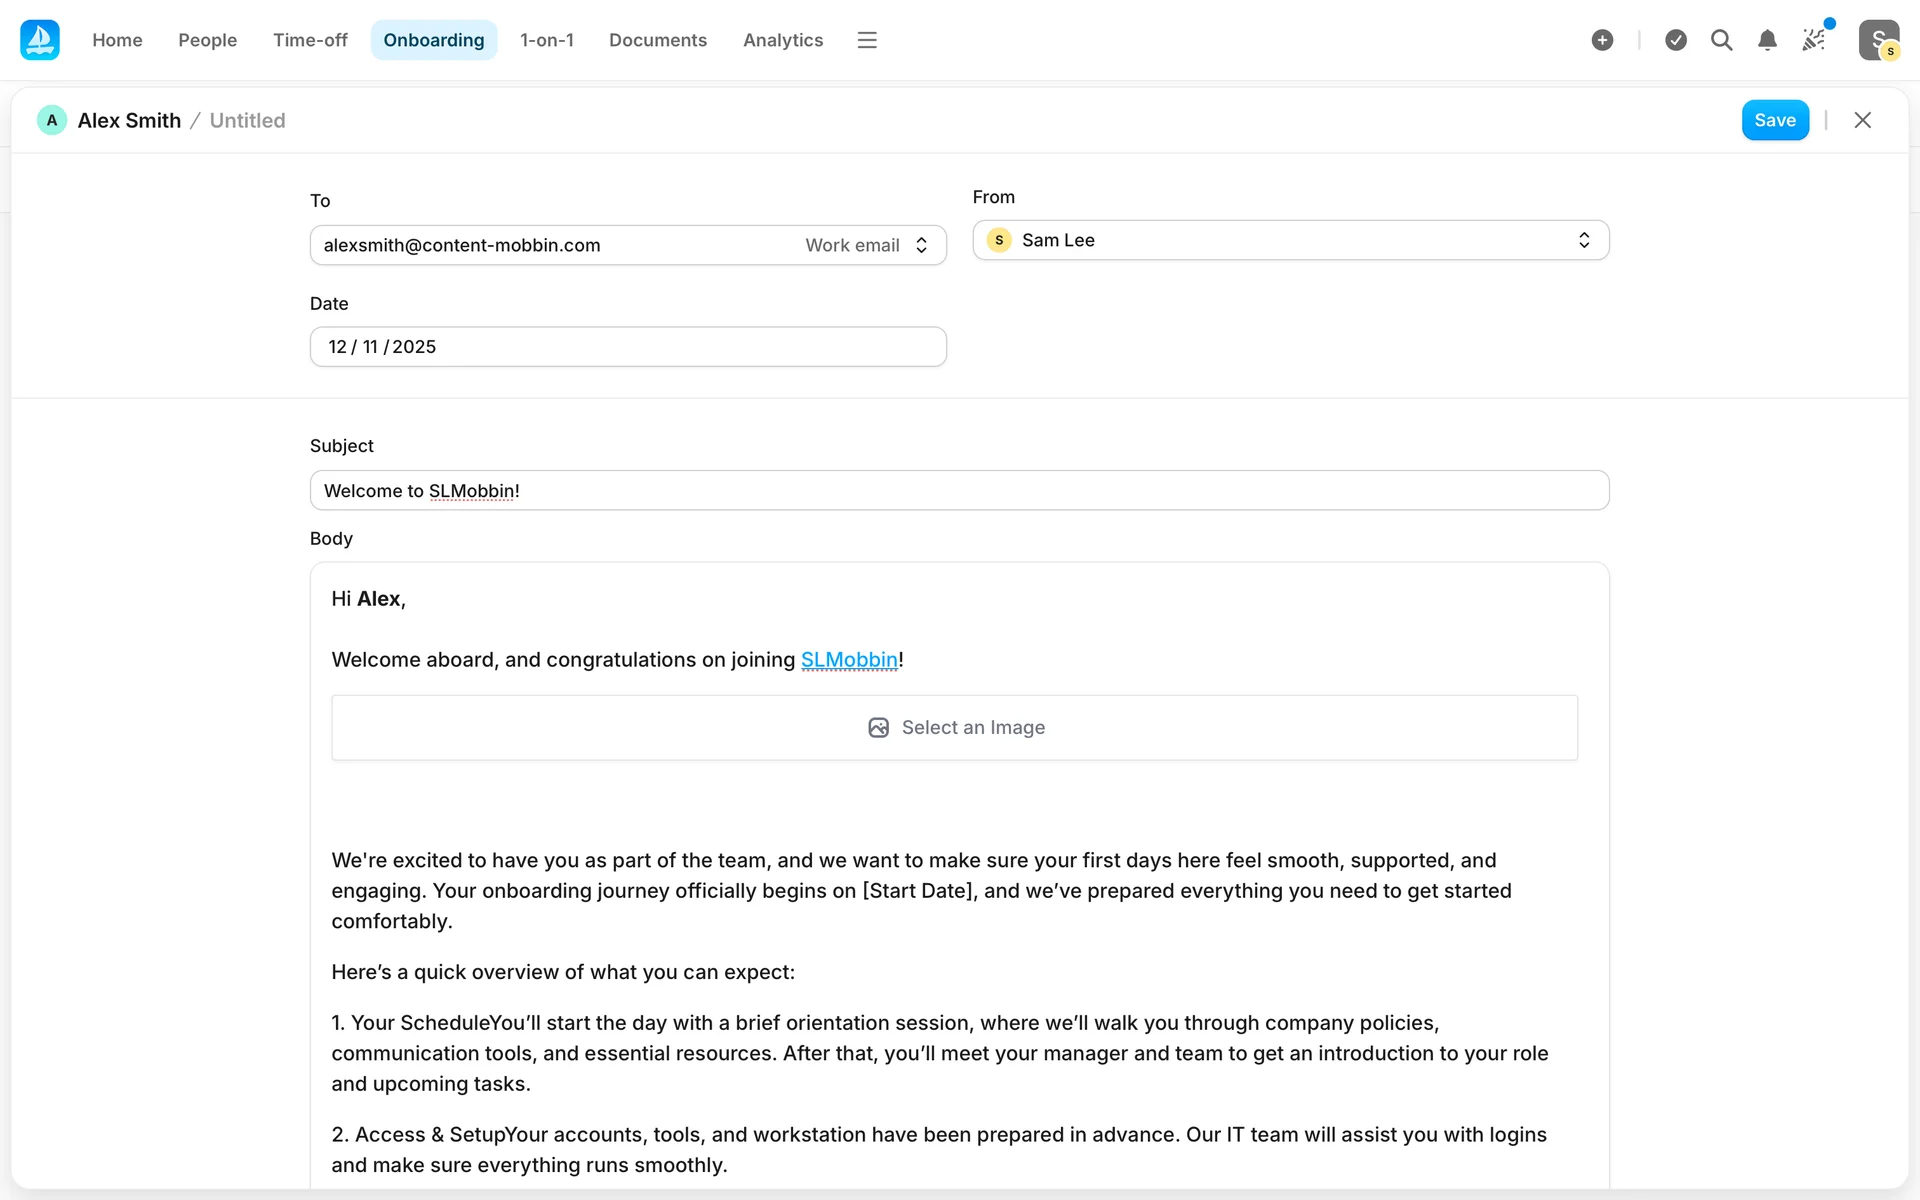
Task: Click the sailboat app logo
Action: 40,40
